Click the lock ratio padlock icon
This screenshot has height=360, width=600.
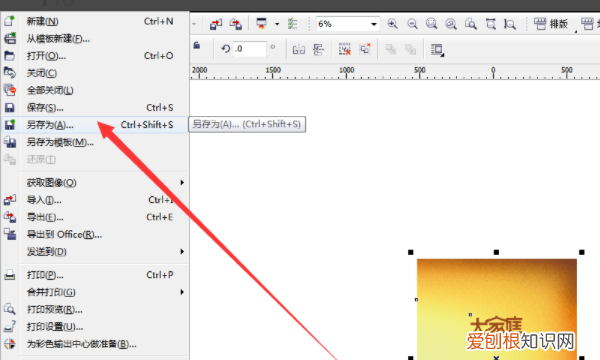click(x=197, y=46)
